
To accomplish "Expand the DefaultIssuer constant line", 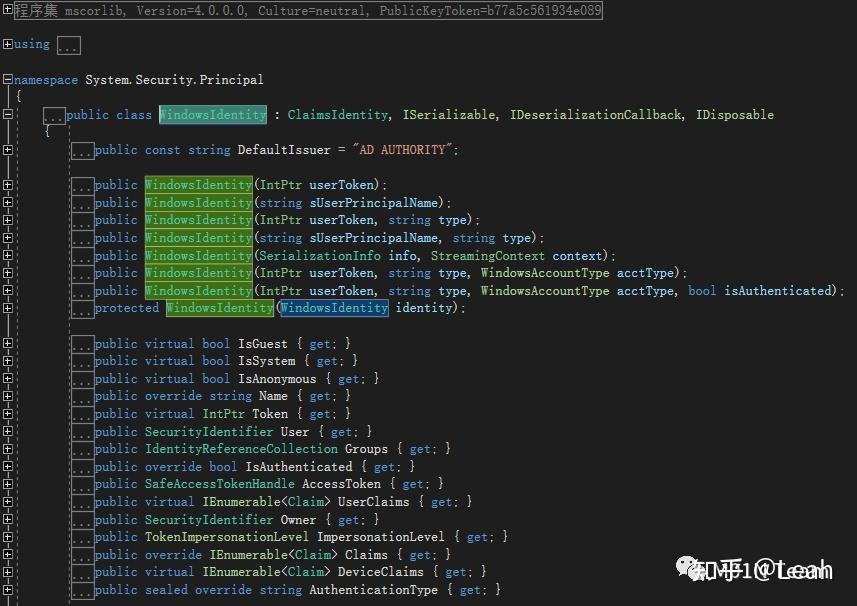I will (7, 149).
